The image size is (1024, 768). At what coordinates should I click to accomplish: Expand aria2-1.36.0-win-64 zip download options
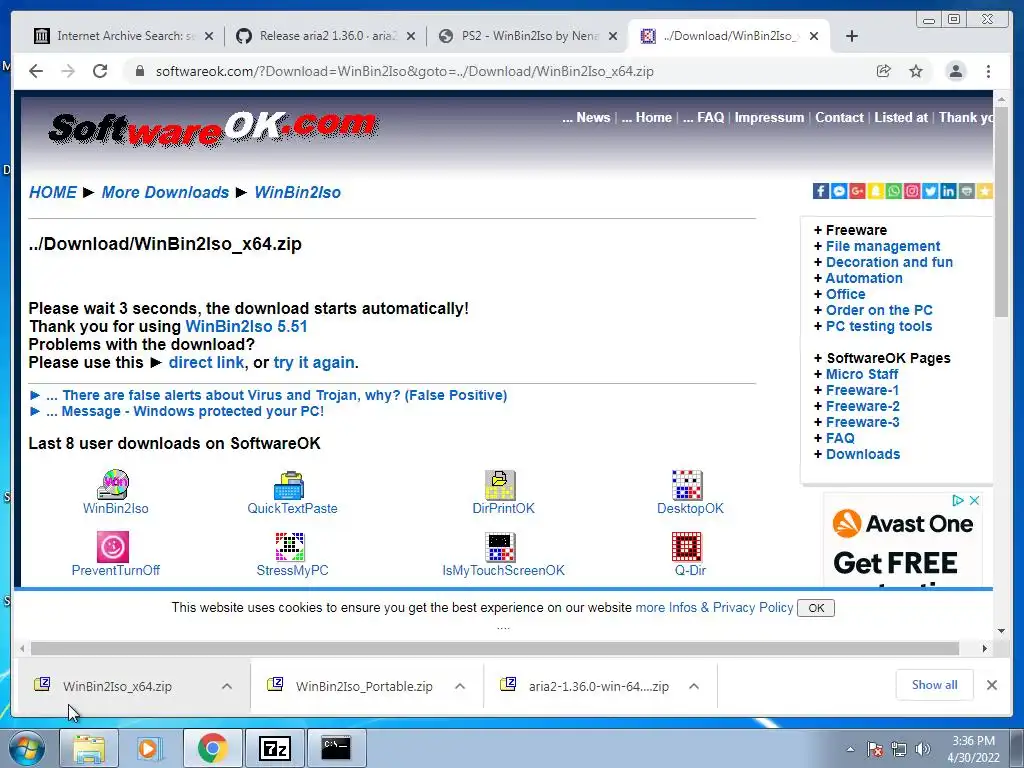click(x=694, y=686)
